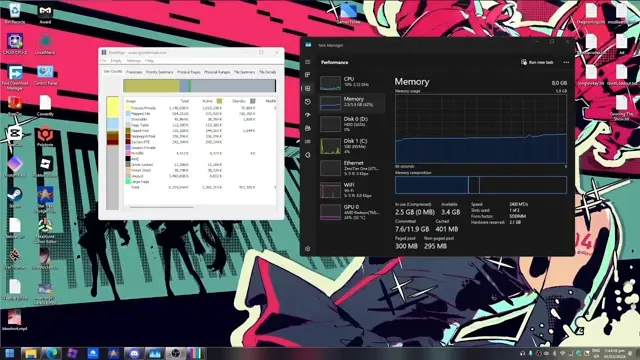The height and width of the screenshot is (360, 640).
Task: Select Performance page icon in Task Manager sidebar
Action: (308, 88)
